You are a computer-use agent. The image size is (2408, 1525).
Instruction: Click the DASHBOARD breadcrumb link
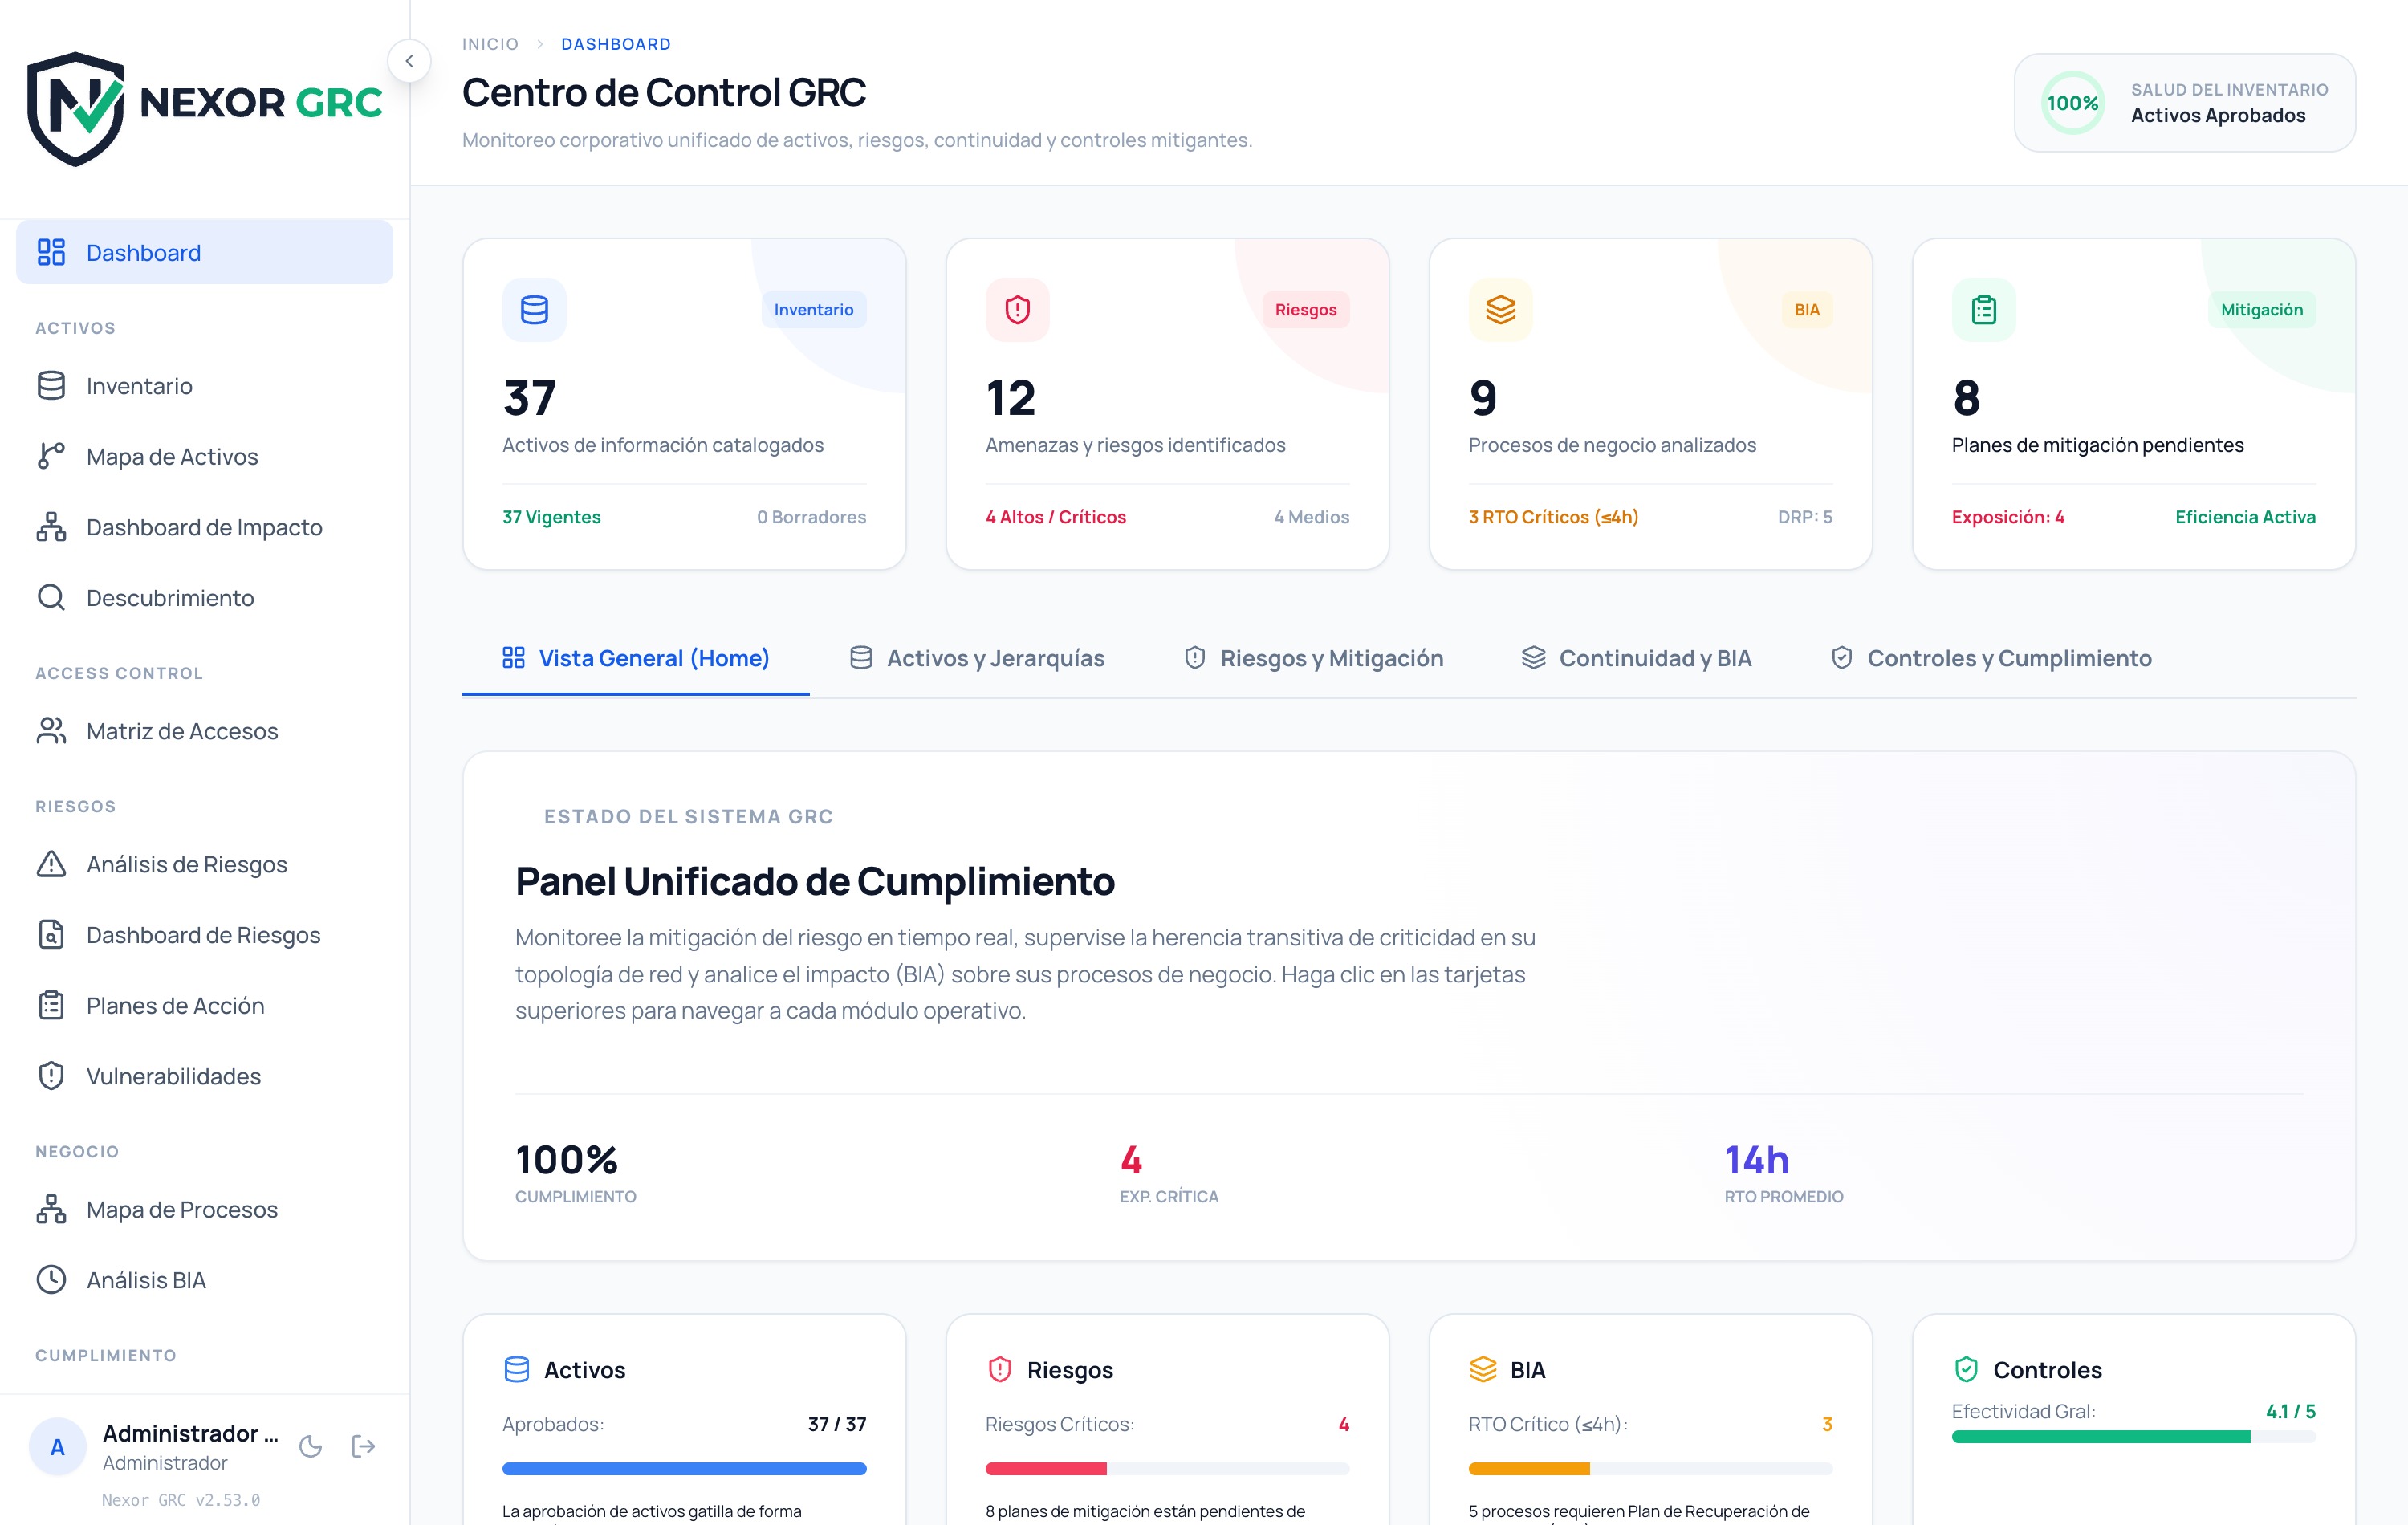pos(616,44)
